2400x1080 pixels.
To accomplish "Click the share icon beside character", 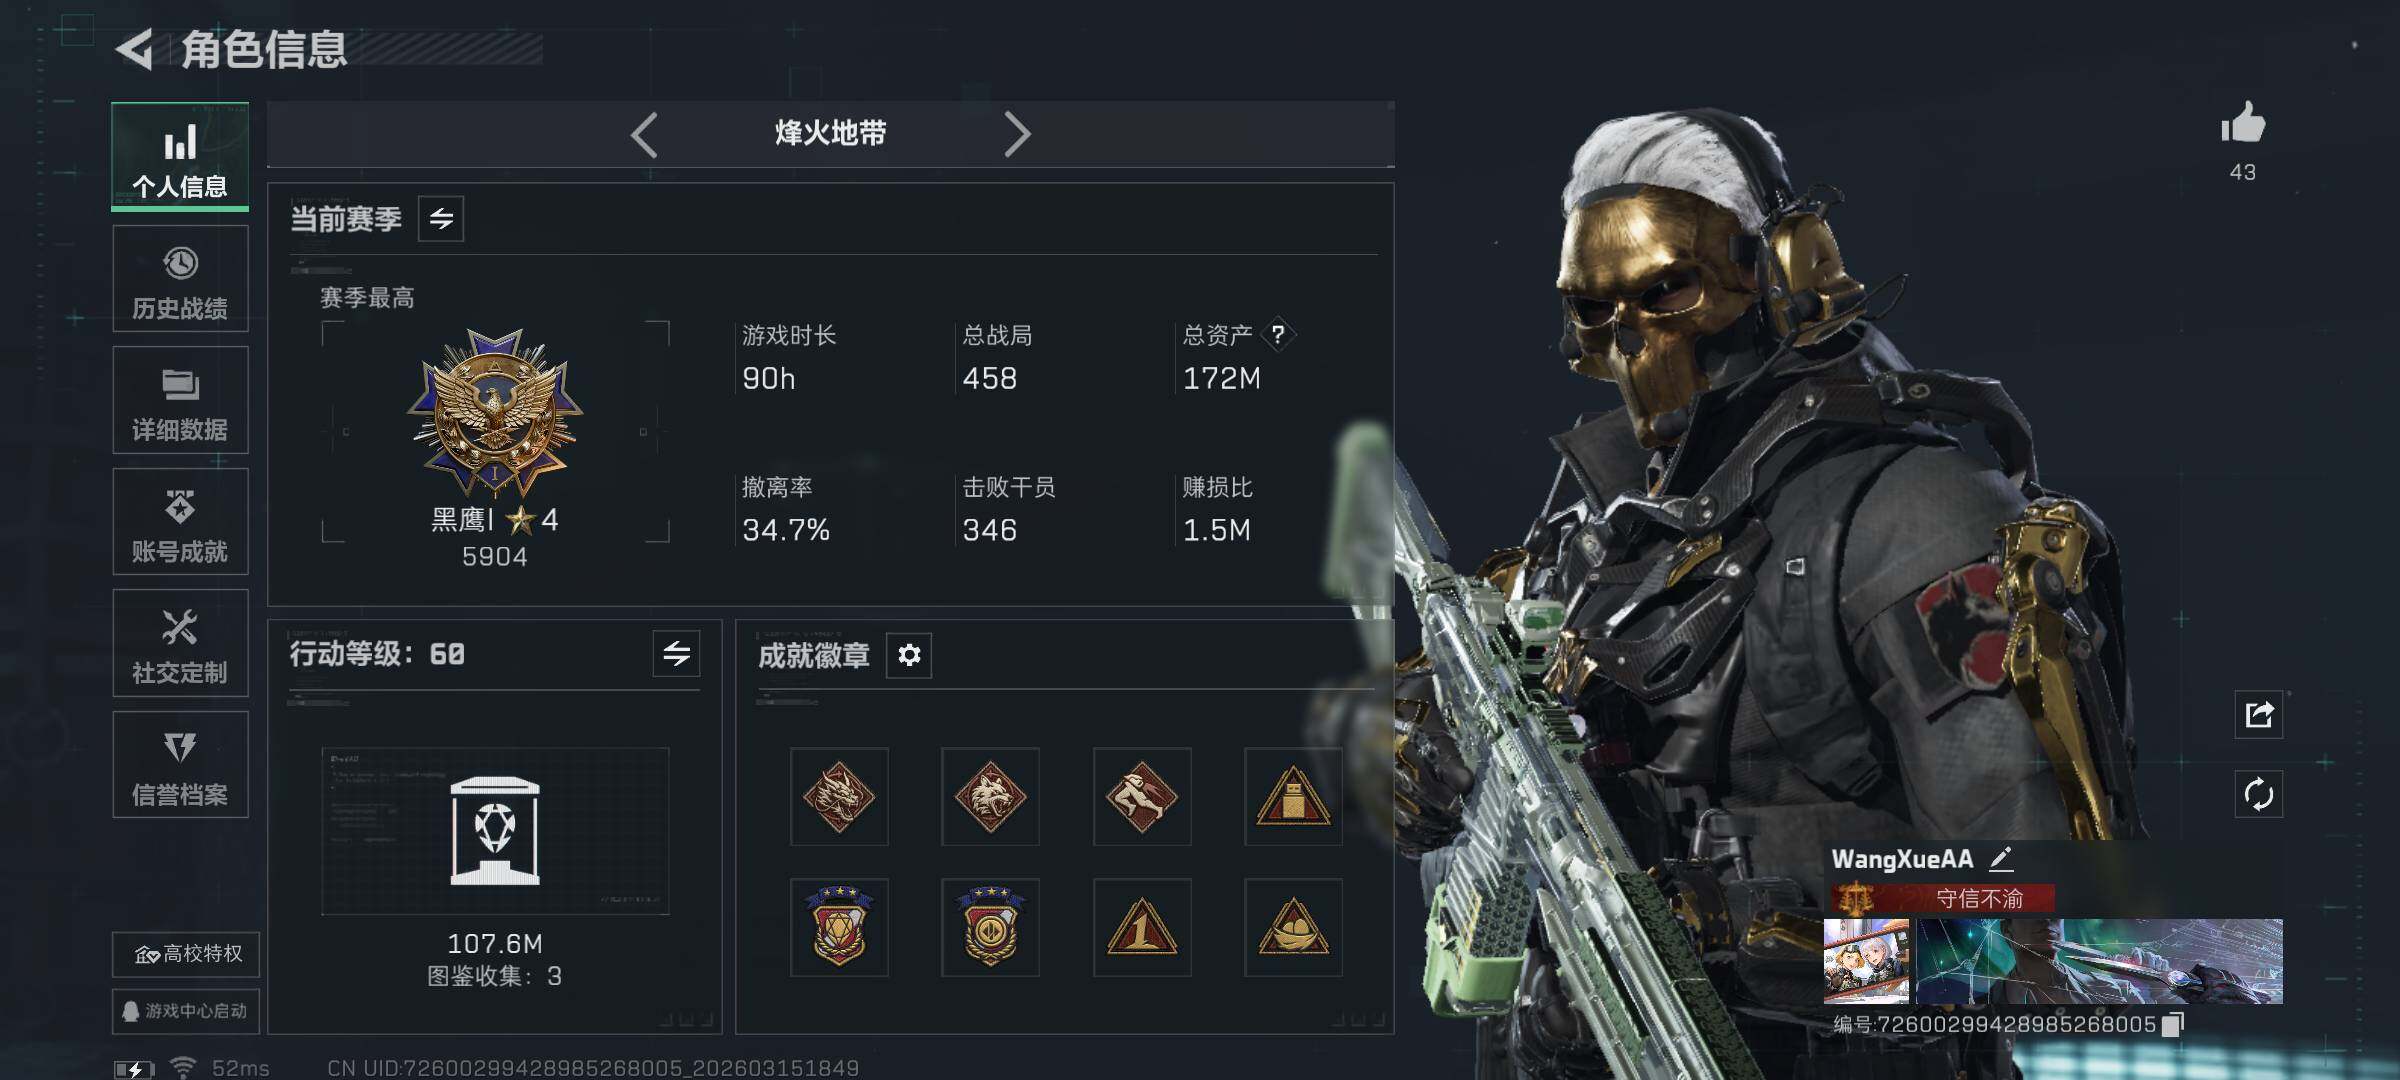I will point(2259,714).
